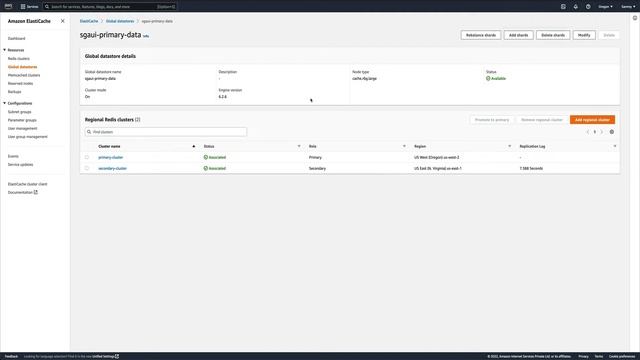Open User group management in sidebar

27,137
